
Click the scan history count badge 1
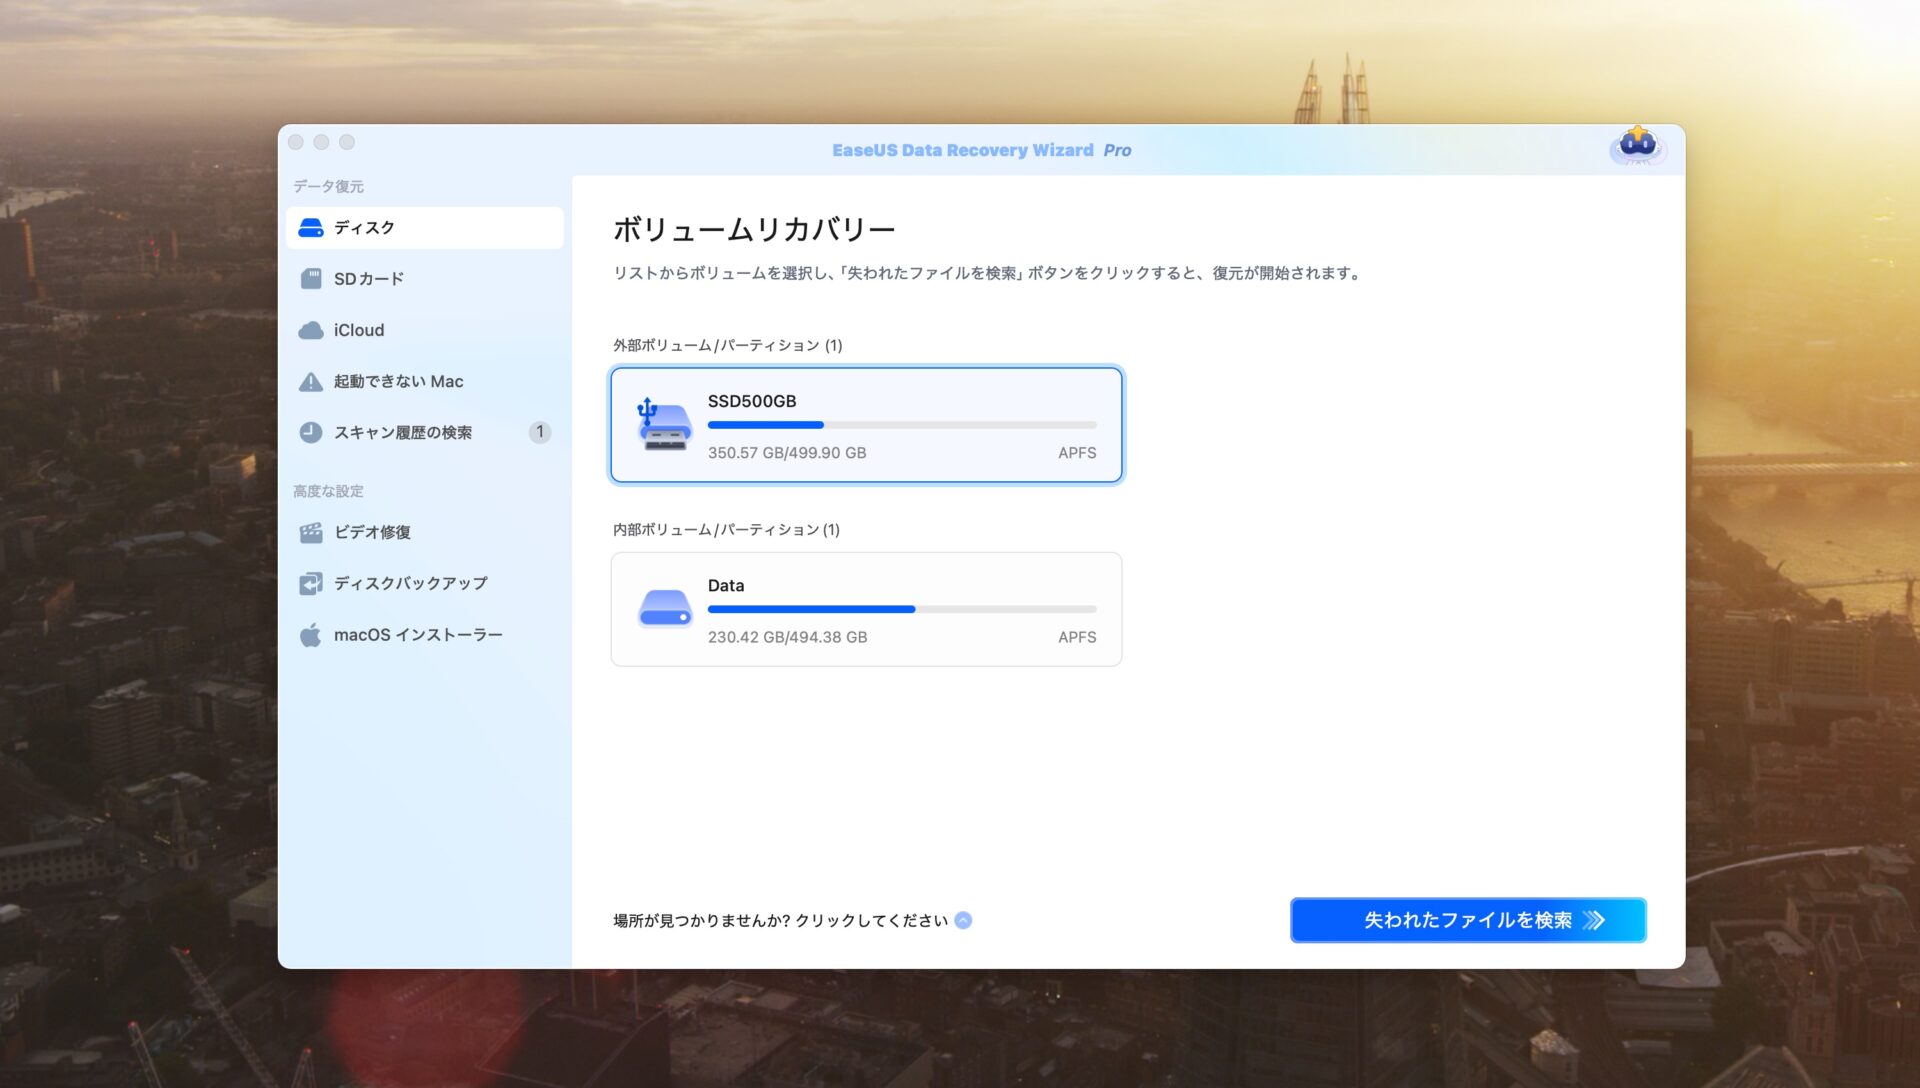(540, 433)
